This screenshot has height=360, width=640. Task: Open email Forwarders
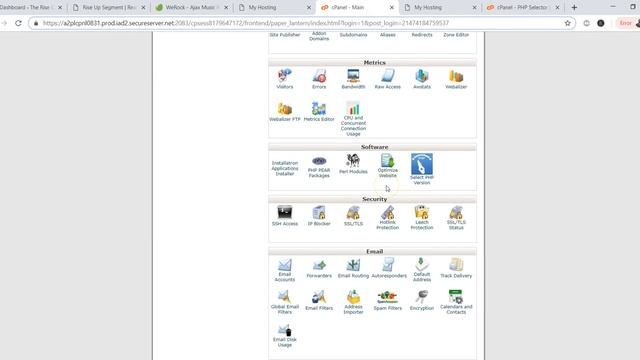[x=319, y=269]
